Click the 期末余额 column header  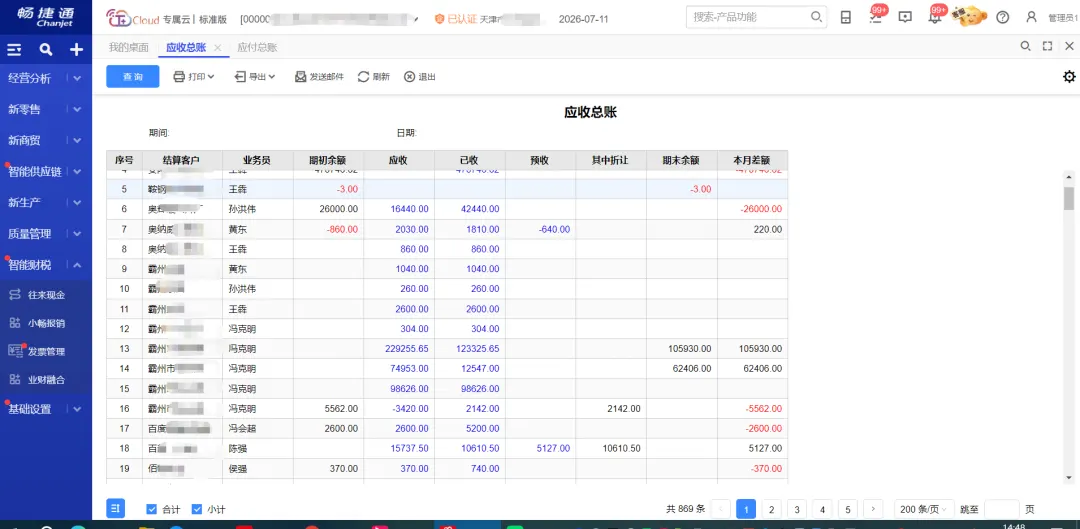[x=681, y=160]
